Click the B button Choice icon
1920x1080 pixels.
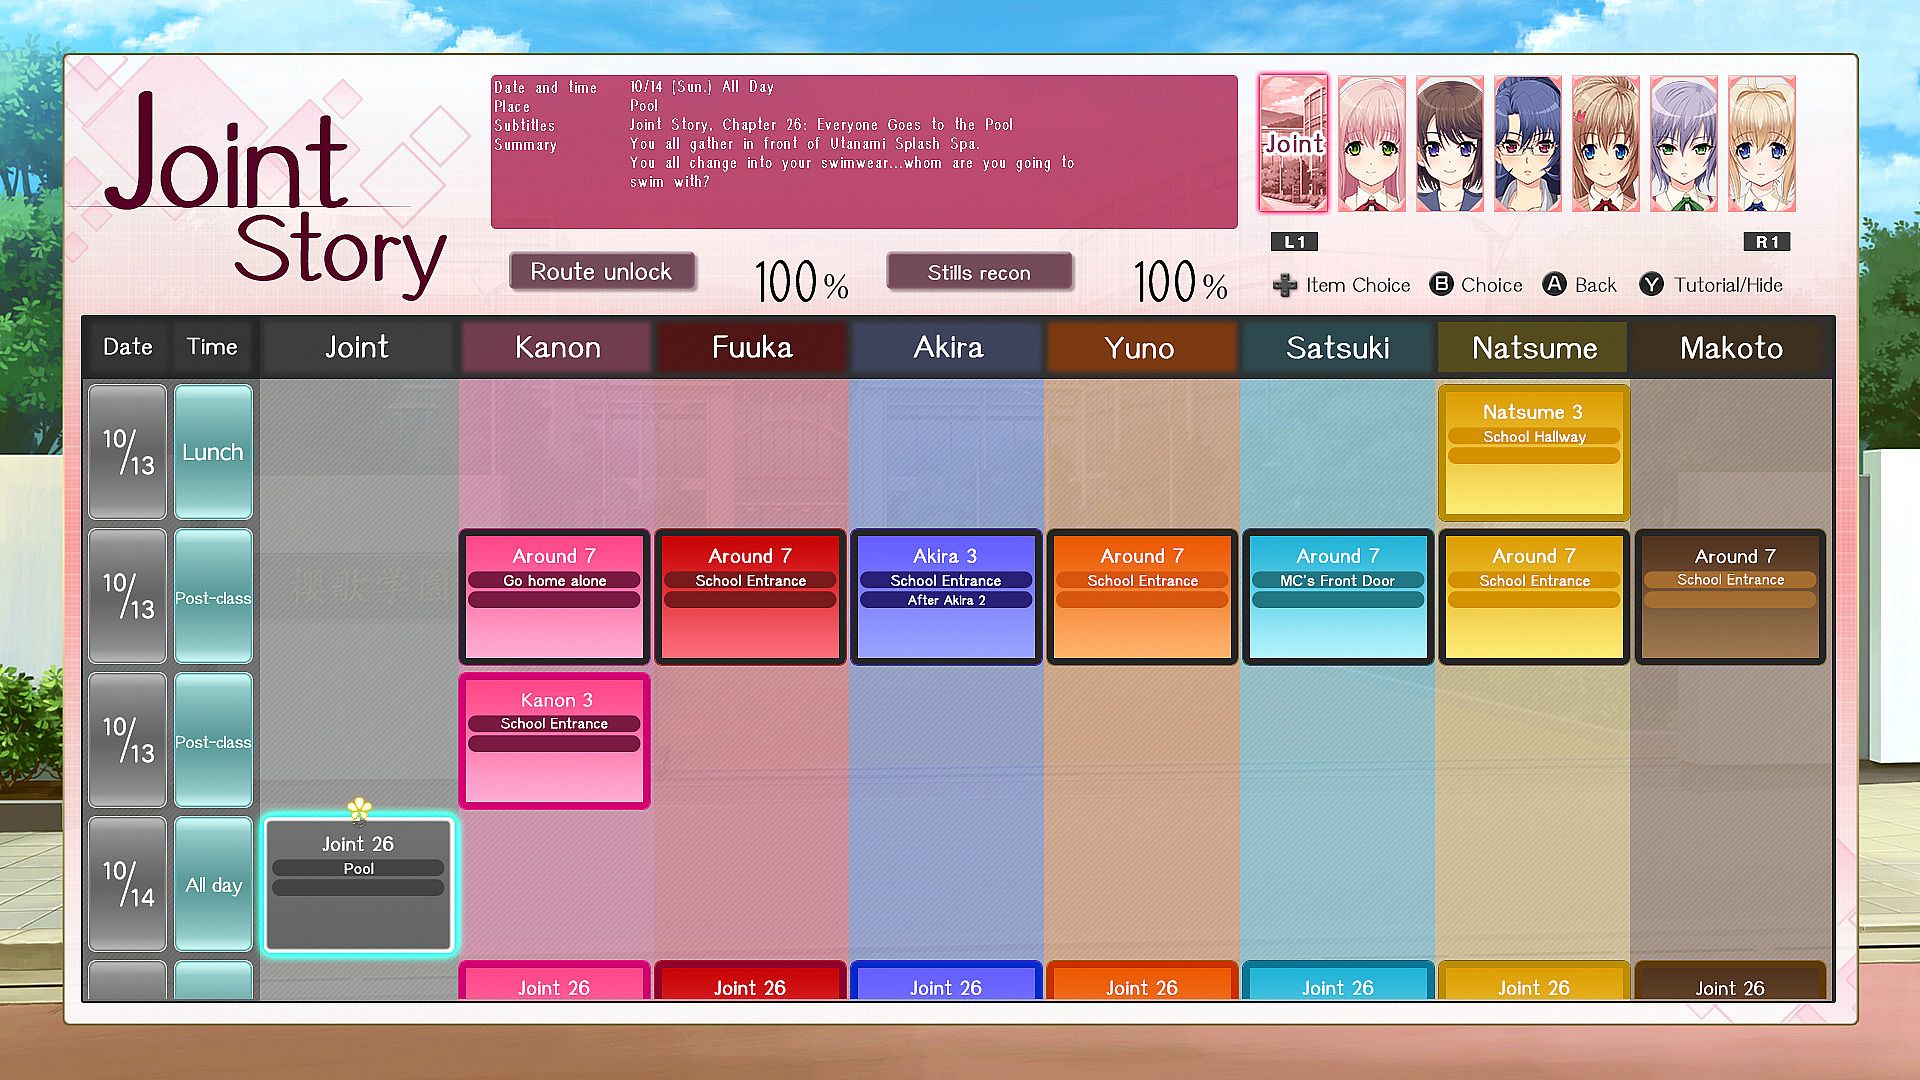coord(1441,285)
